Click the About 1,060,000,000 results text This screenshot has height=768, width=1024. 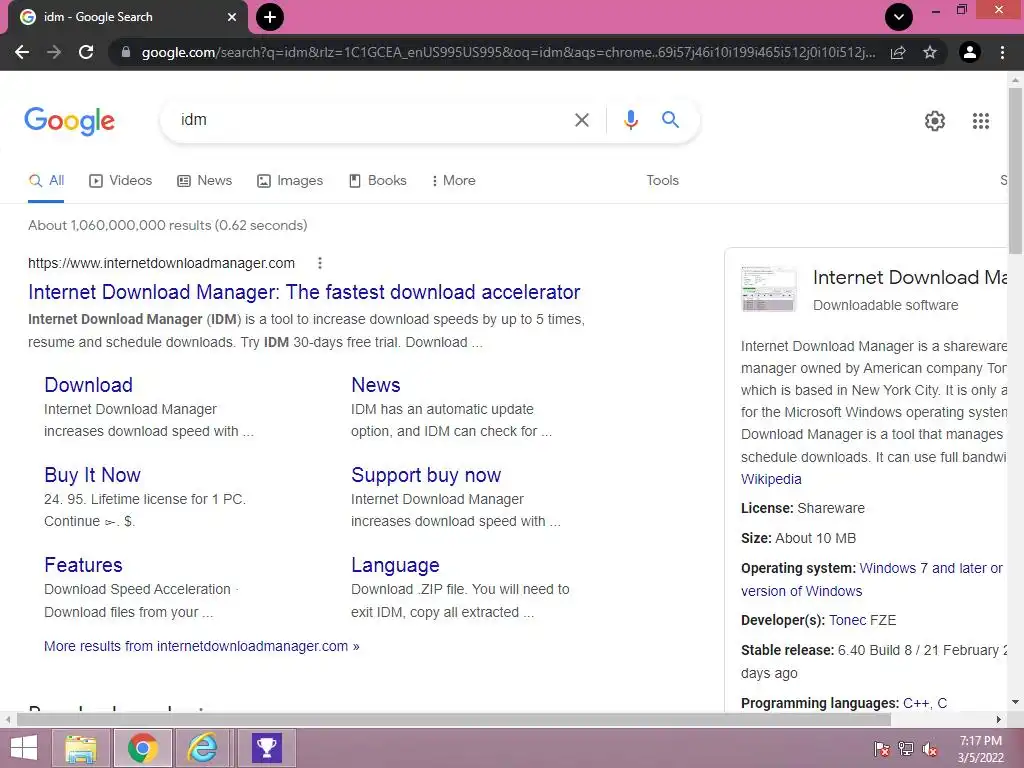167,225
